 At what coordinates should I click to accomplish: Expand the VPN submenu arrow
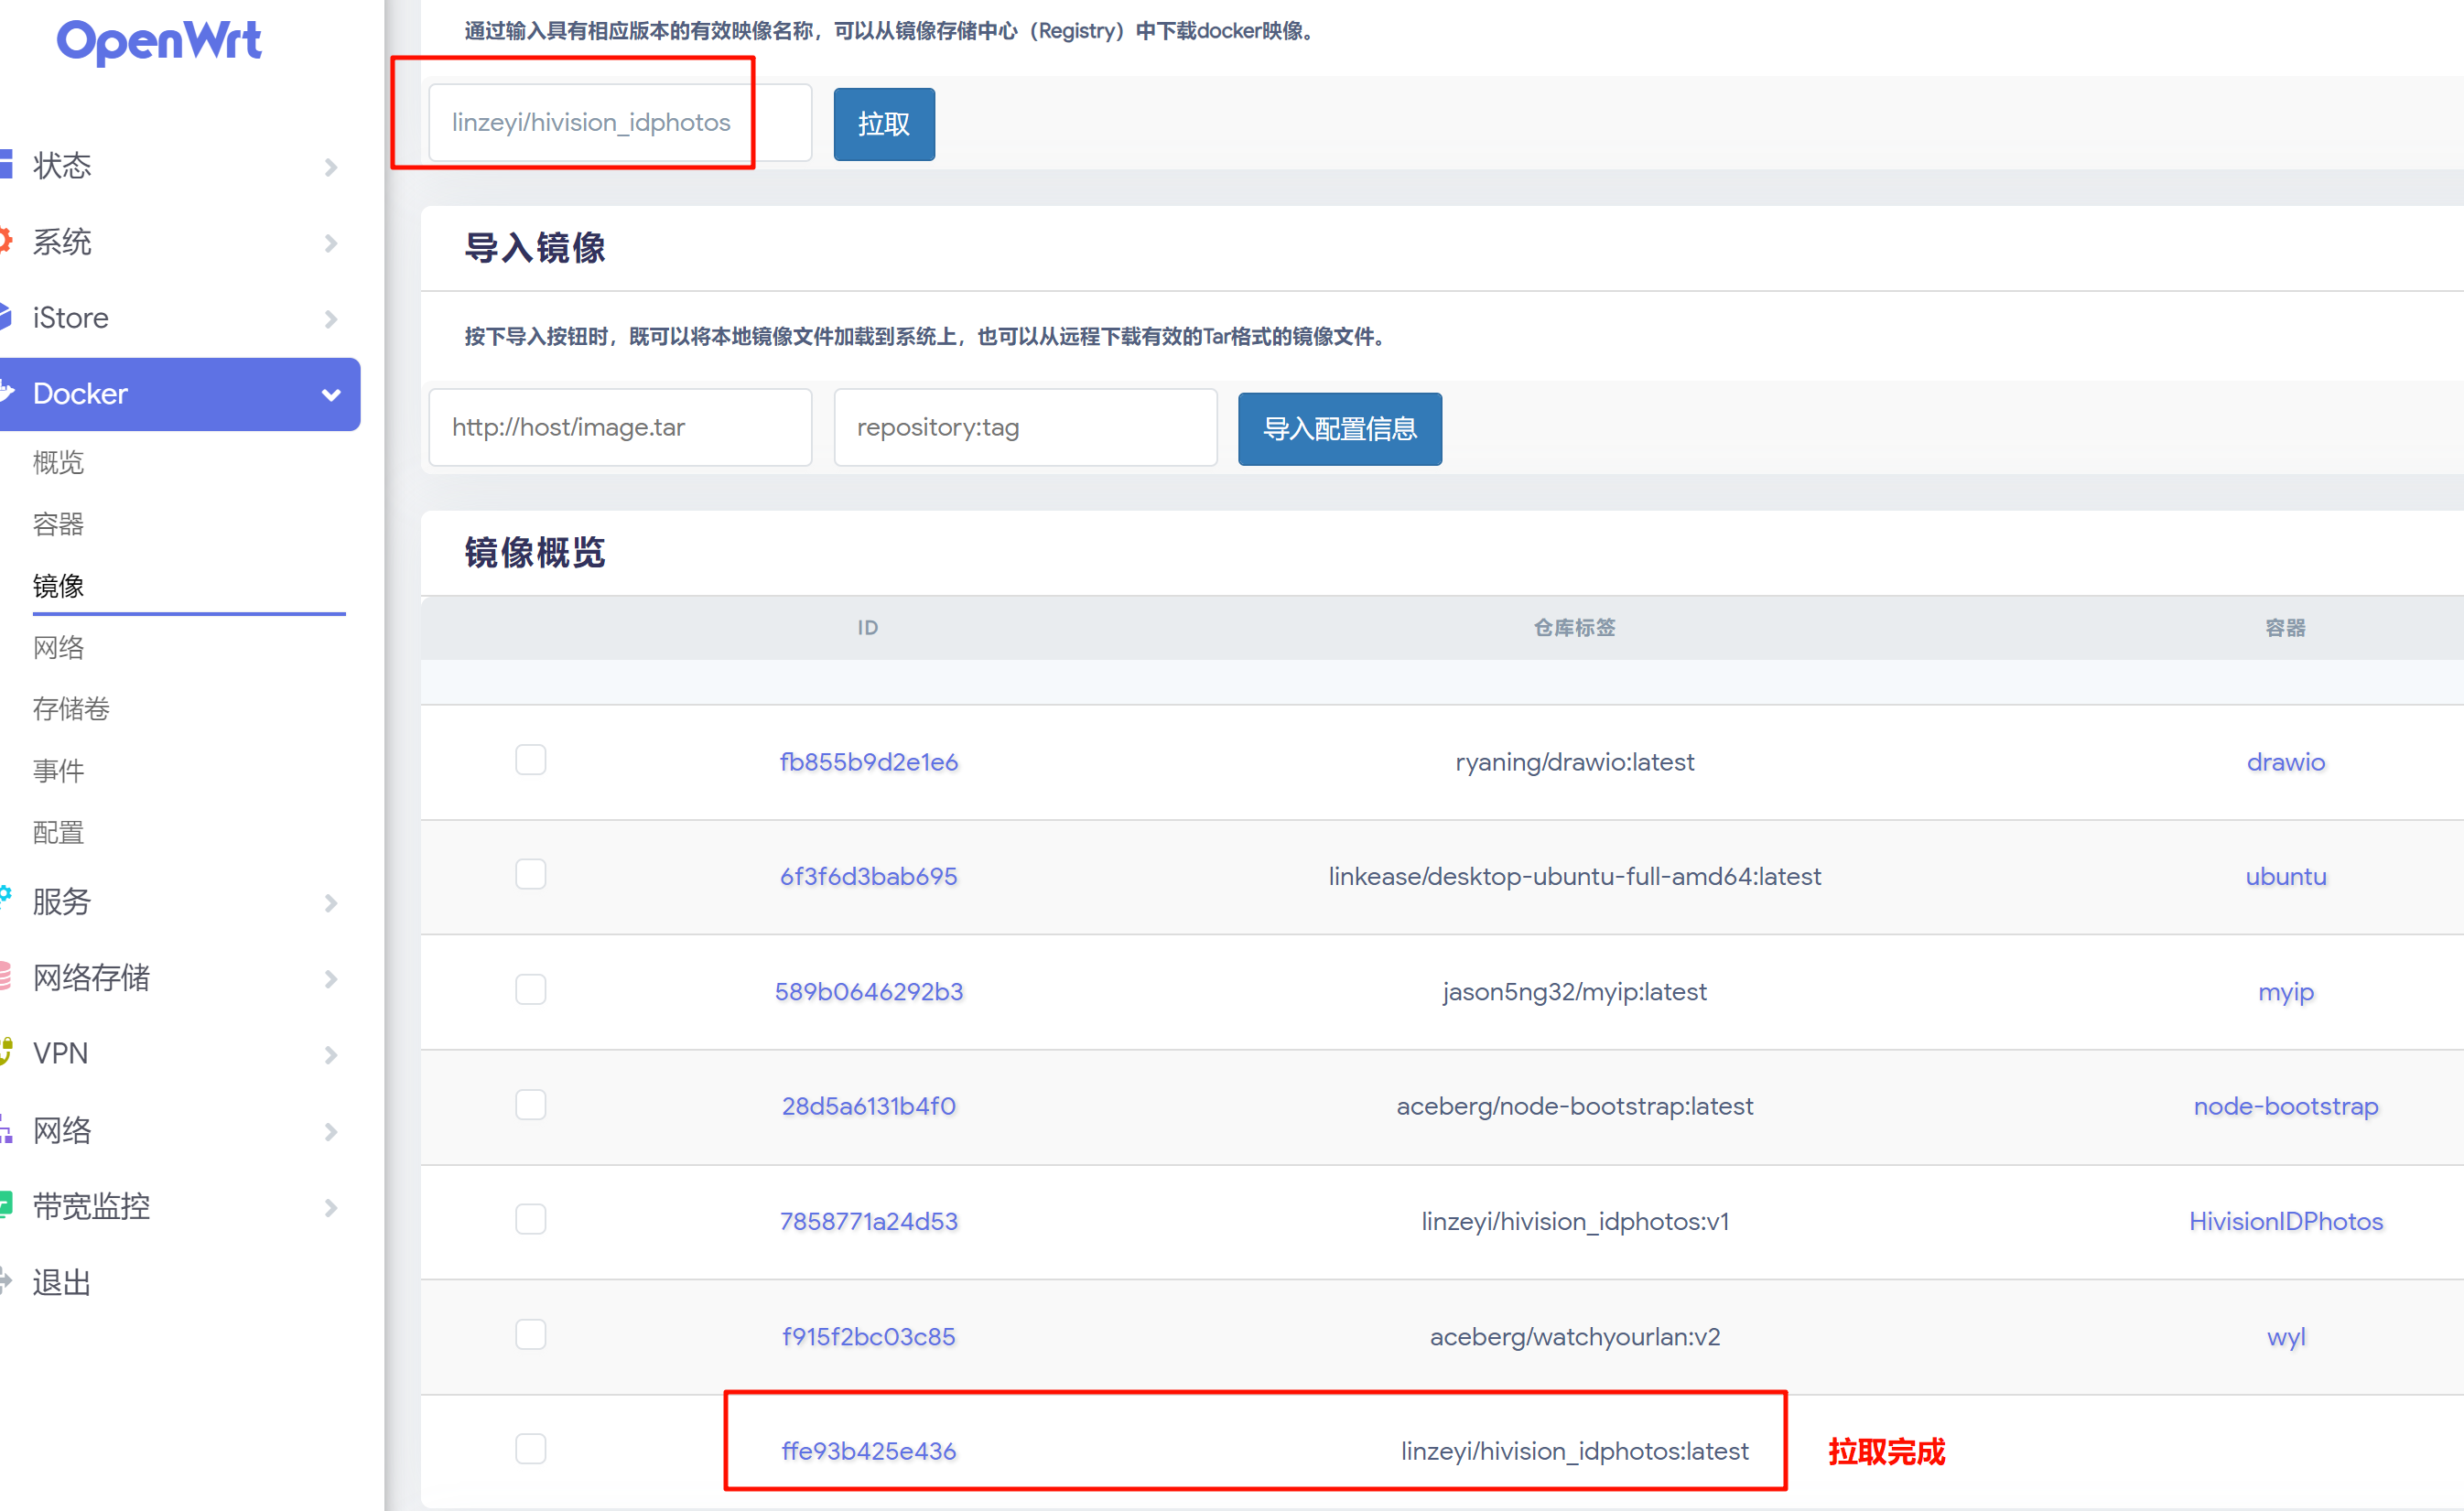click(x=331, y=1055)
